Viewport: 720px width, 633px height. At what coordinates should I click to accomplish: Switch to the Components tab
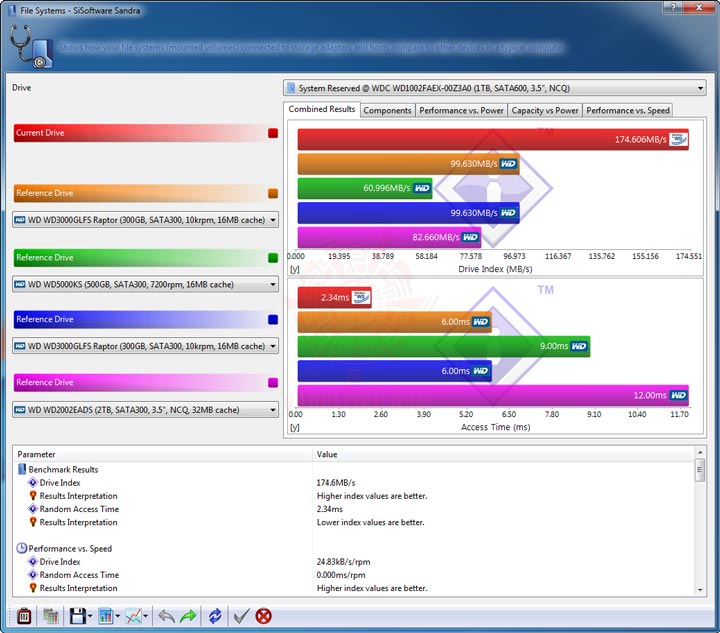click(x=388, y=111)
